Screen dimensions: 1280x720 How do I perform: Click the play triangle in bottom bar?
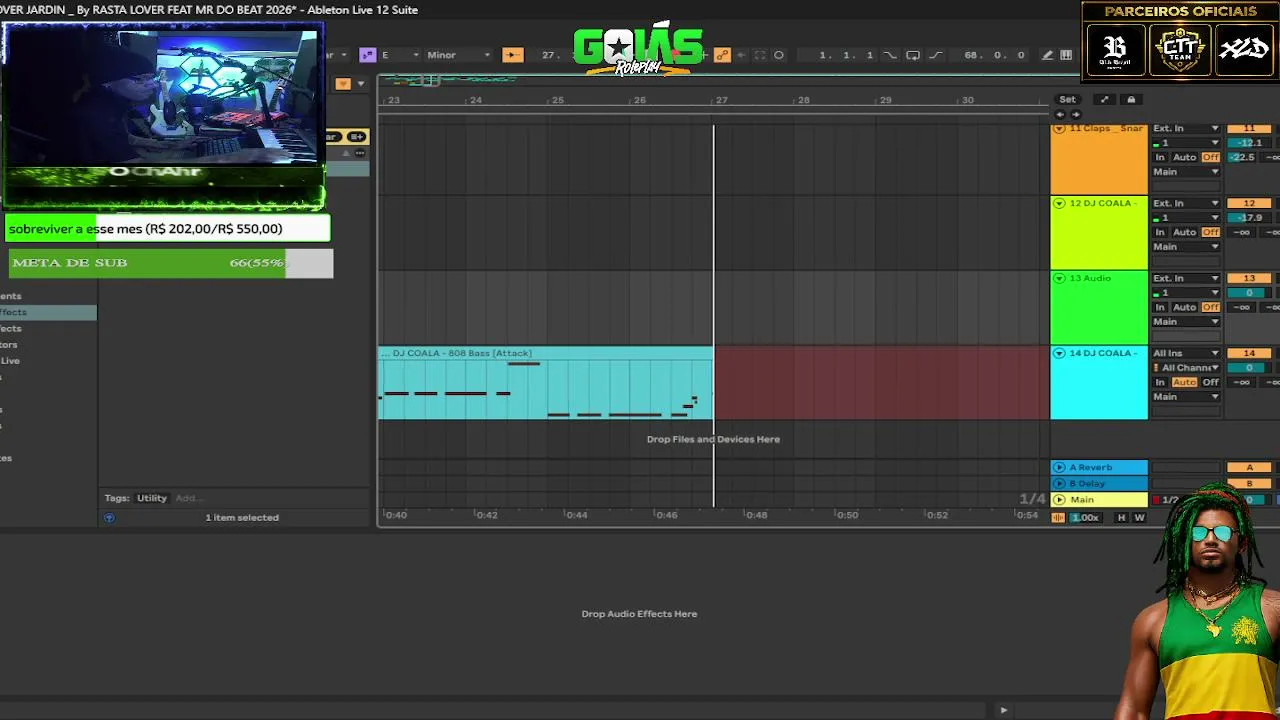coord(1003,710)
